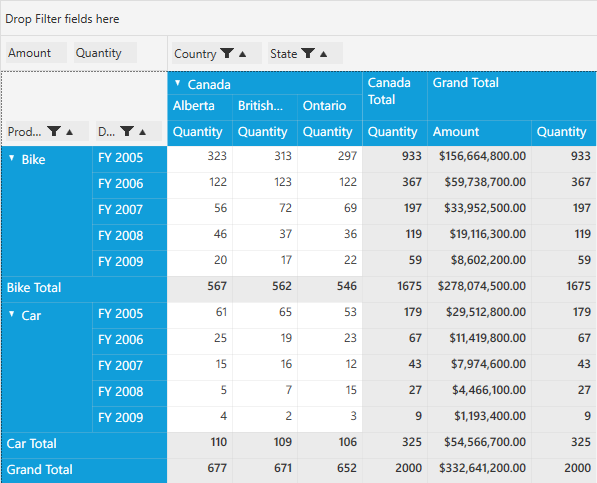
Task: Click the cell with value 313
Action: pos(265,159)
